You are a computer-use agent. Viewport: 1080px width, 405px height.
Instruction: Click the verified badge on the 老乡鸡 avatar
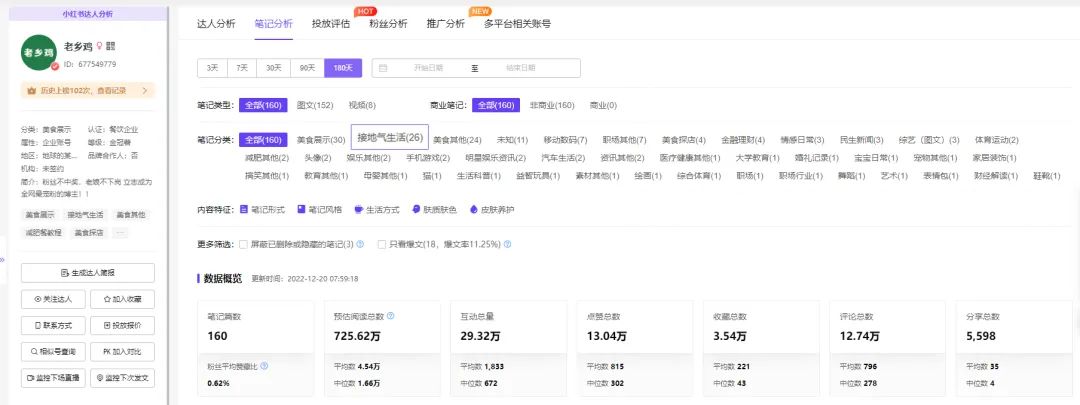tap(54, 67)
